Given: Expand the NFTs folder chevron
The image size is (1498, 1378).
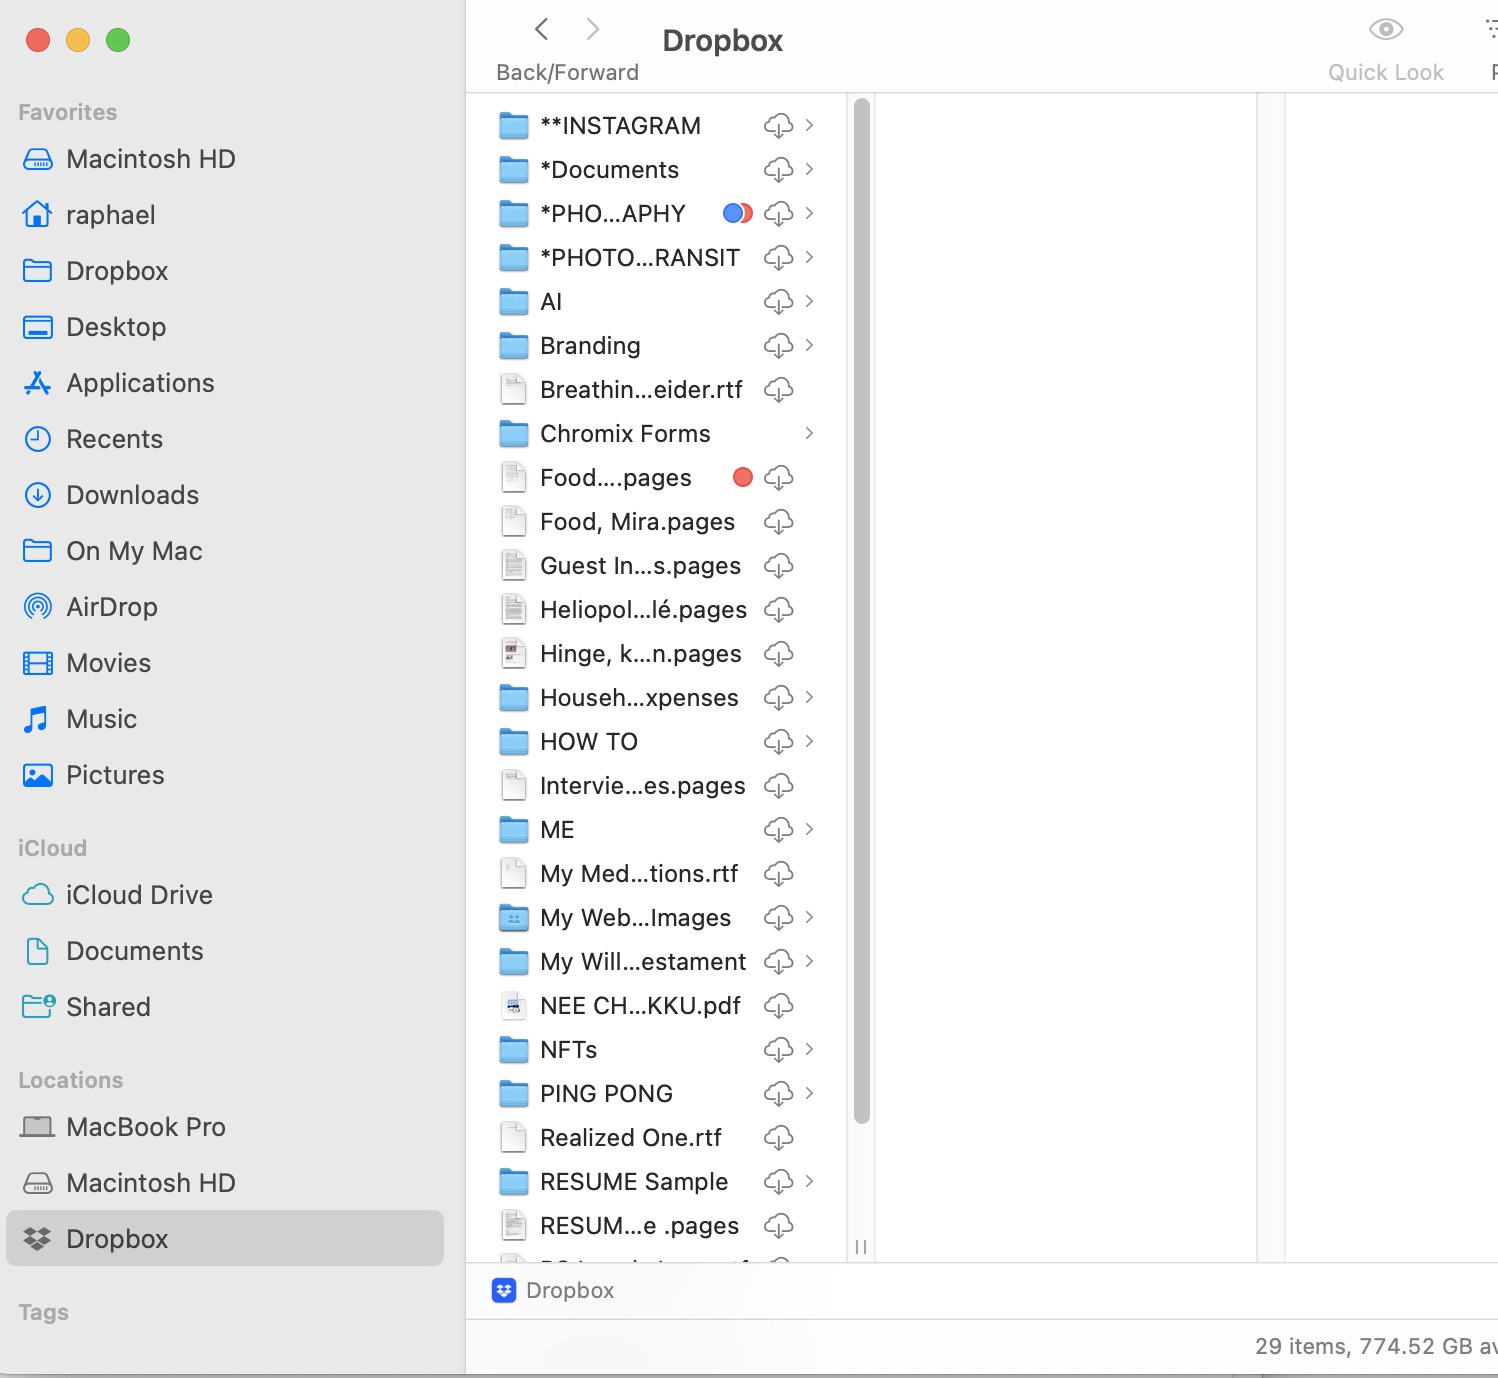Looking at the screenshot, I should click(809, 1049).
